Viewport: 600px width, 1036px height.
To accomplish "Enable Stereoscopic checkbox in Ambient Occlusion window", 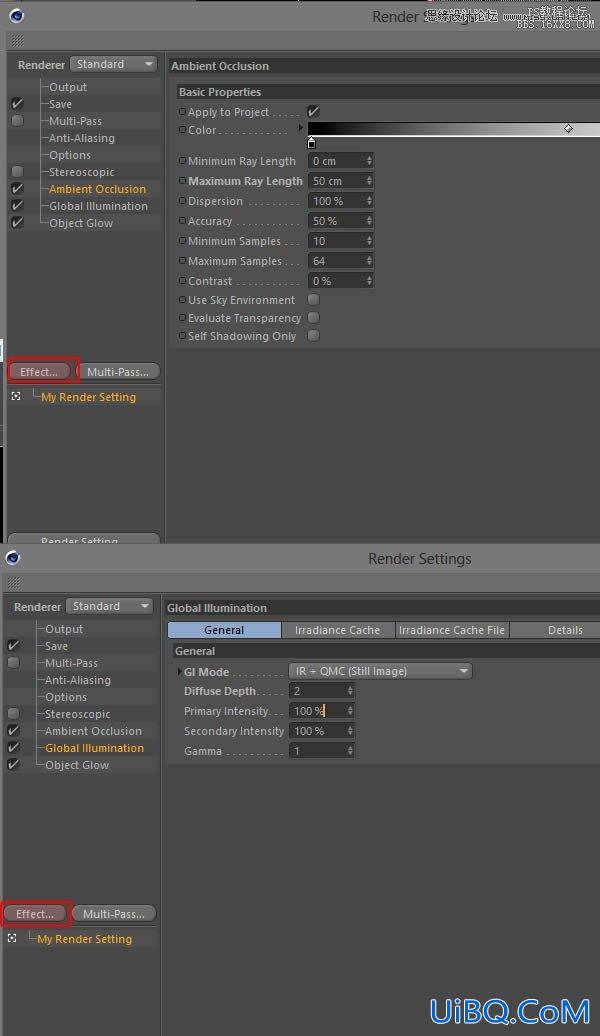I will (x=17, y=172).
